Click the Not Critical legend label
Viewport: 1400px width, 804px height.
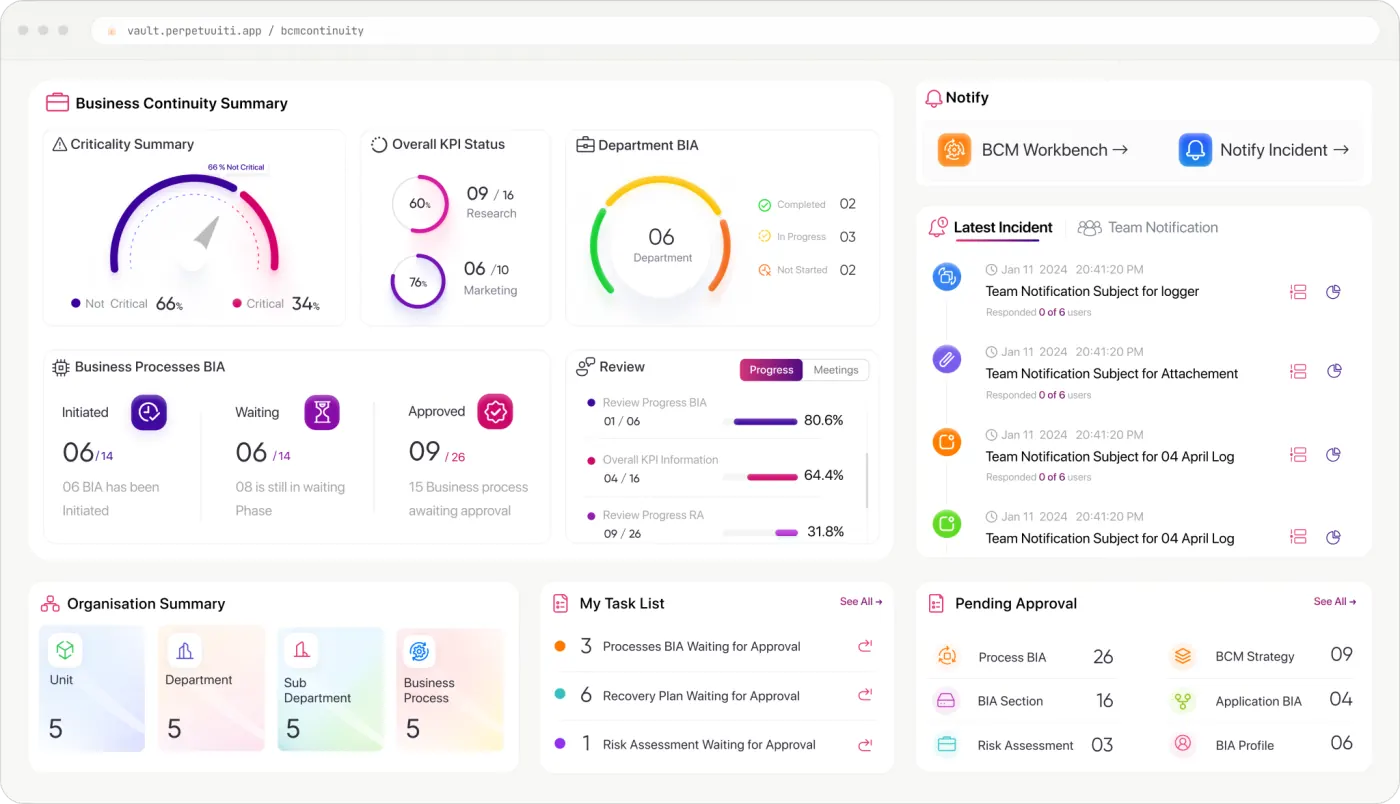[x=116, y=304]
